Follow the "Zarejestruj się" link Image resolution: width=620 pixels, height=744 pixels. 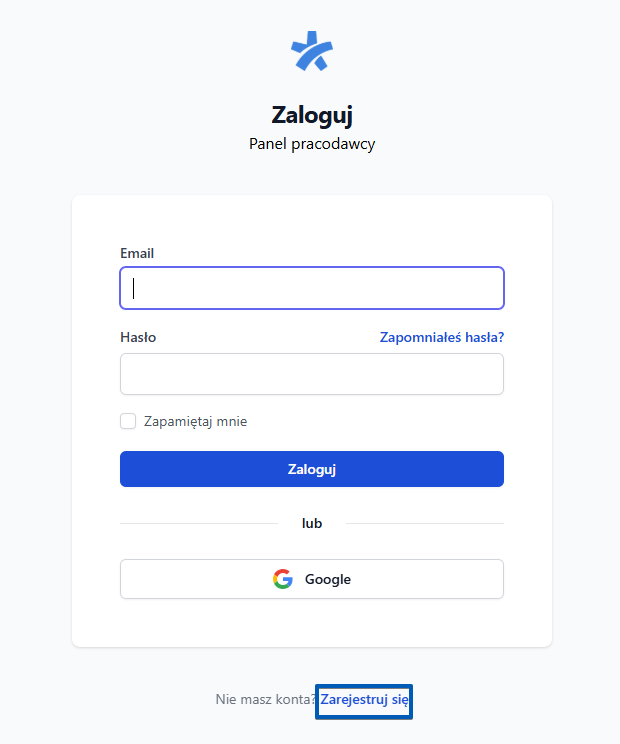[x=364, y=700]
